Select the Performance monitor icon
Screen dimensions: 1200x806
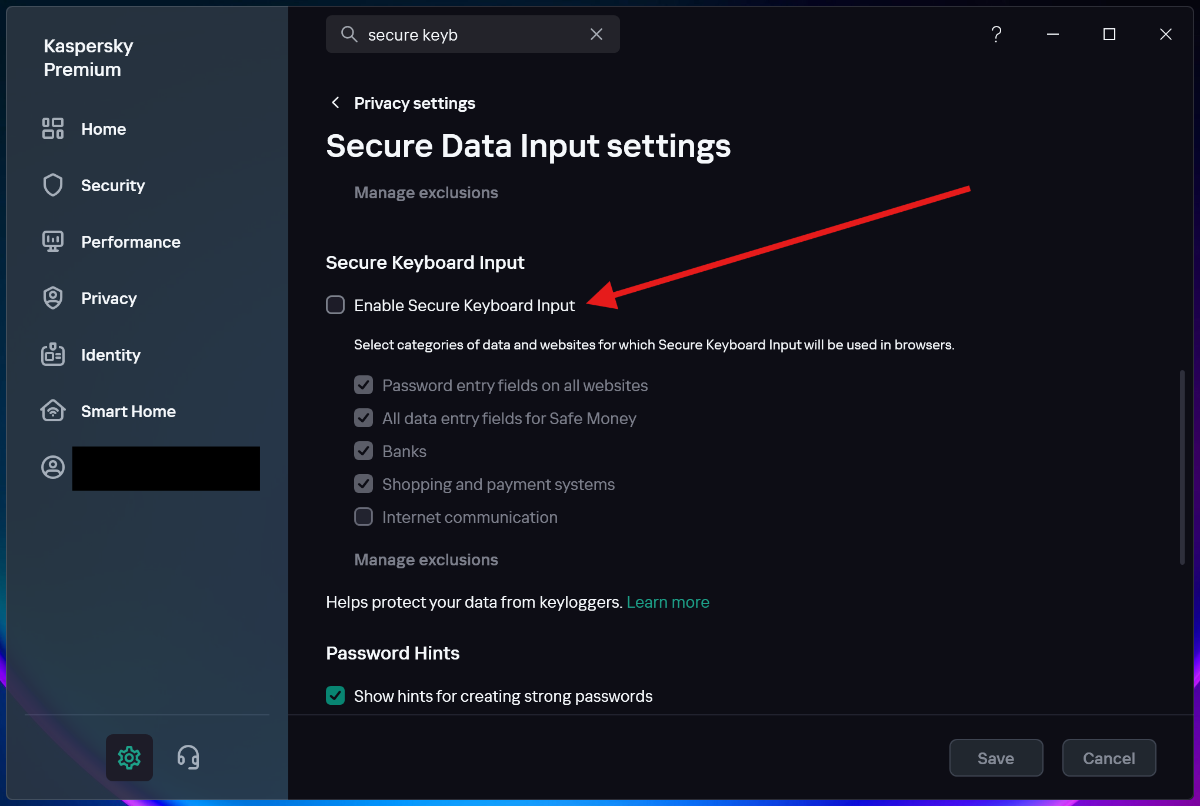[x=53, y=242]
